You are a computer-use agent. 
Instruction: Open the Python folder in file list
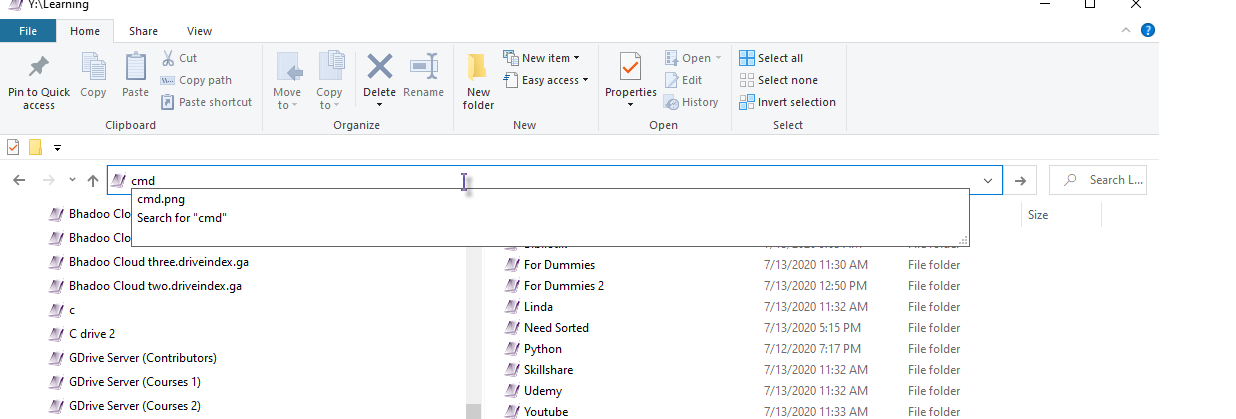click(543, 349)
